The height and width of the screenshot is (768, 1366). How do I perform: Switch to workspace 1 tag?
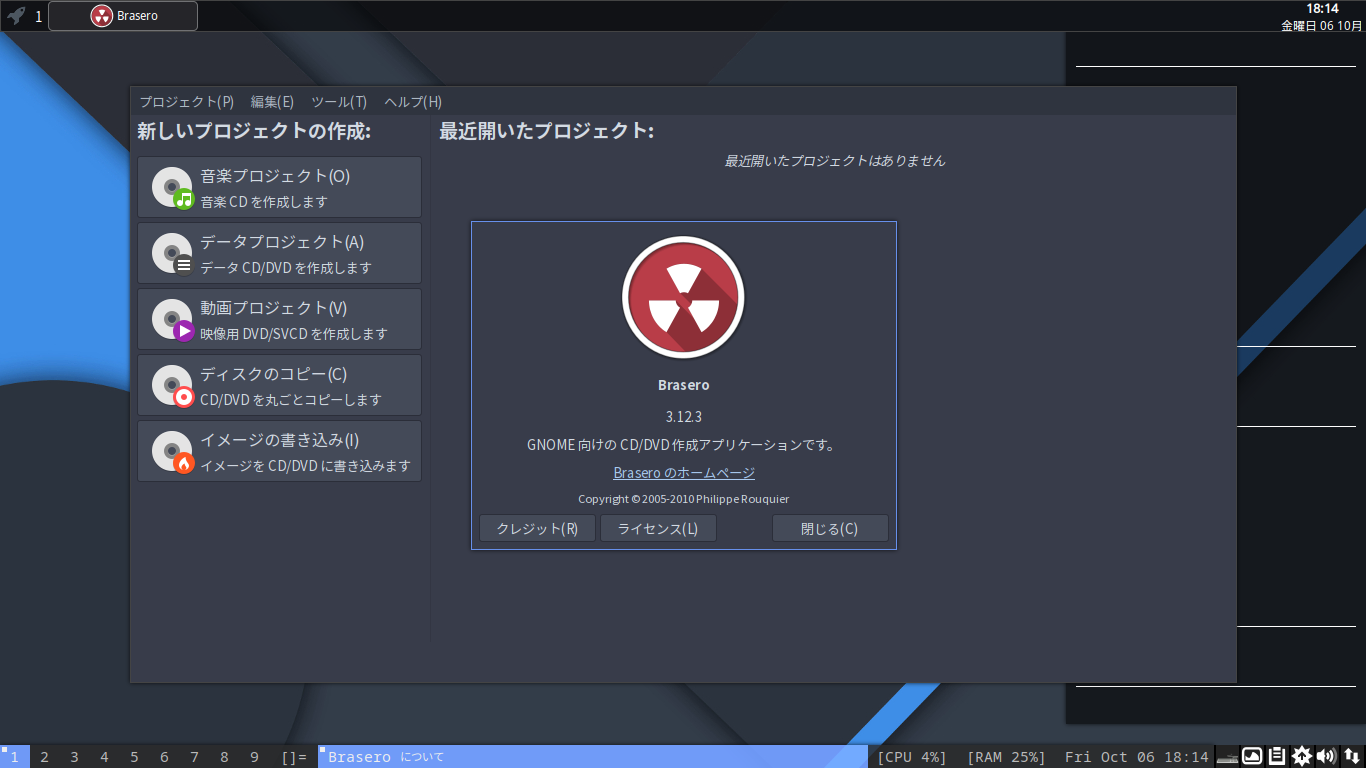pyautogui.click(x=15, y=757)
